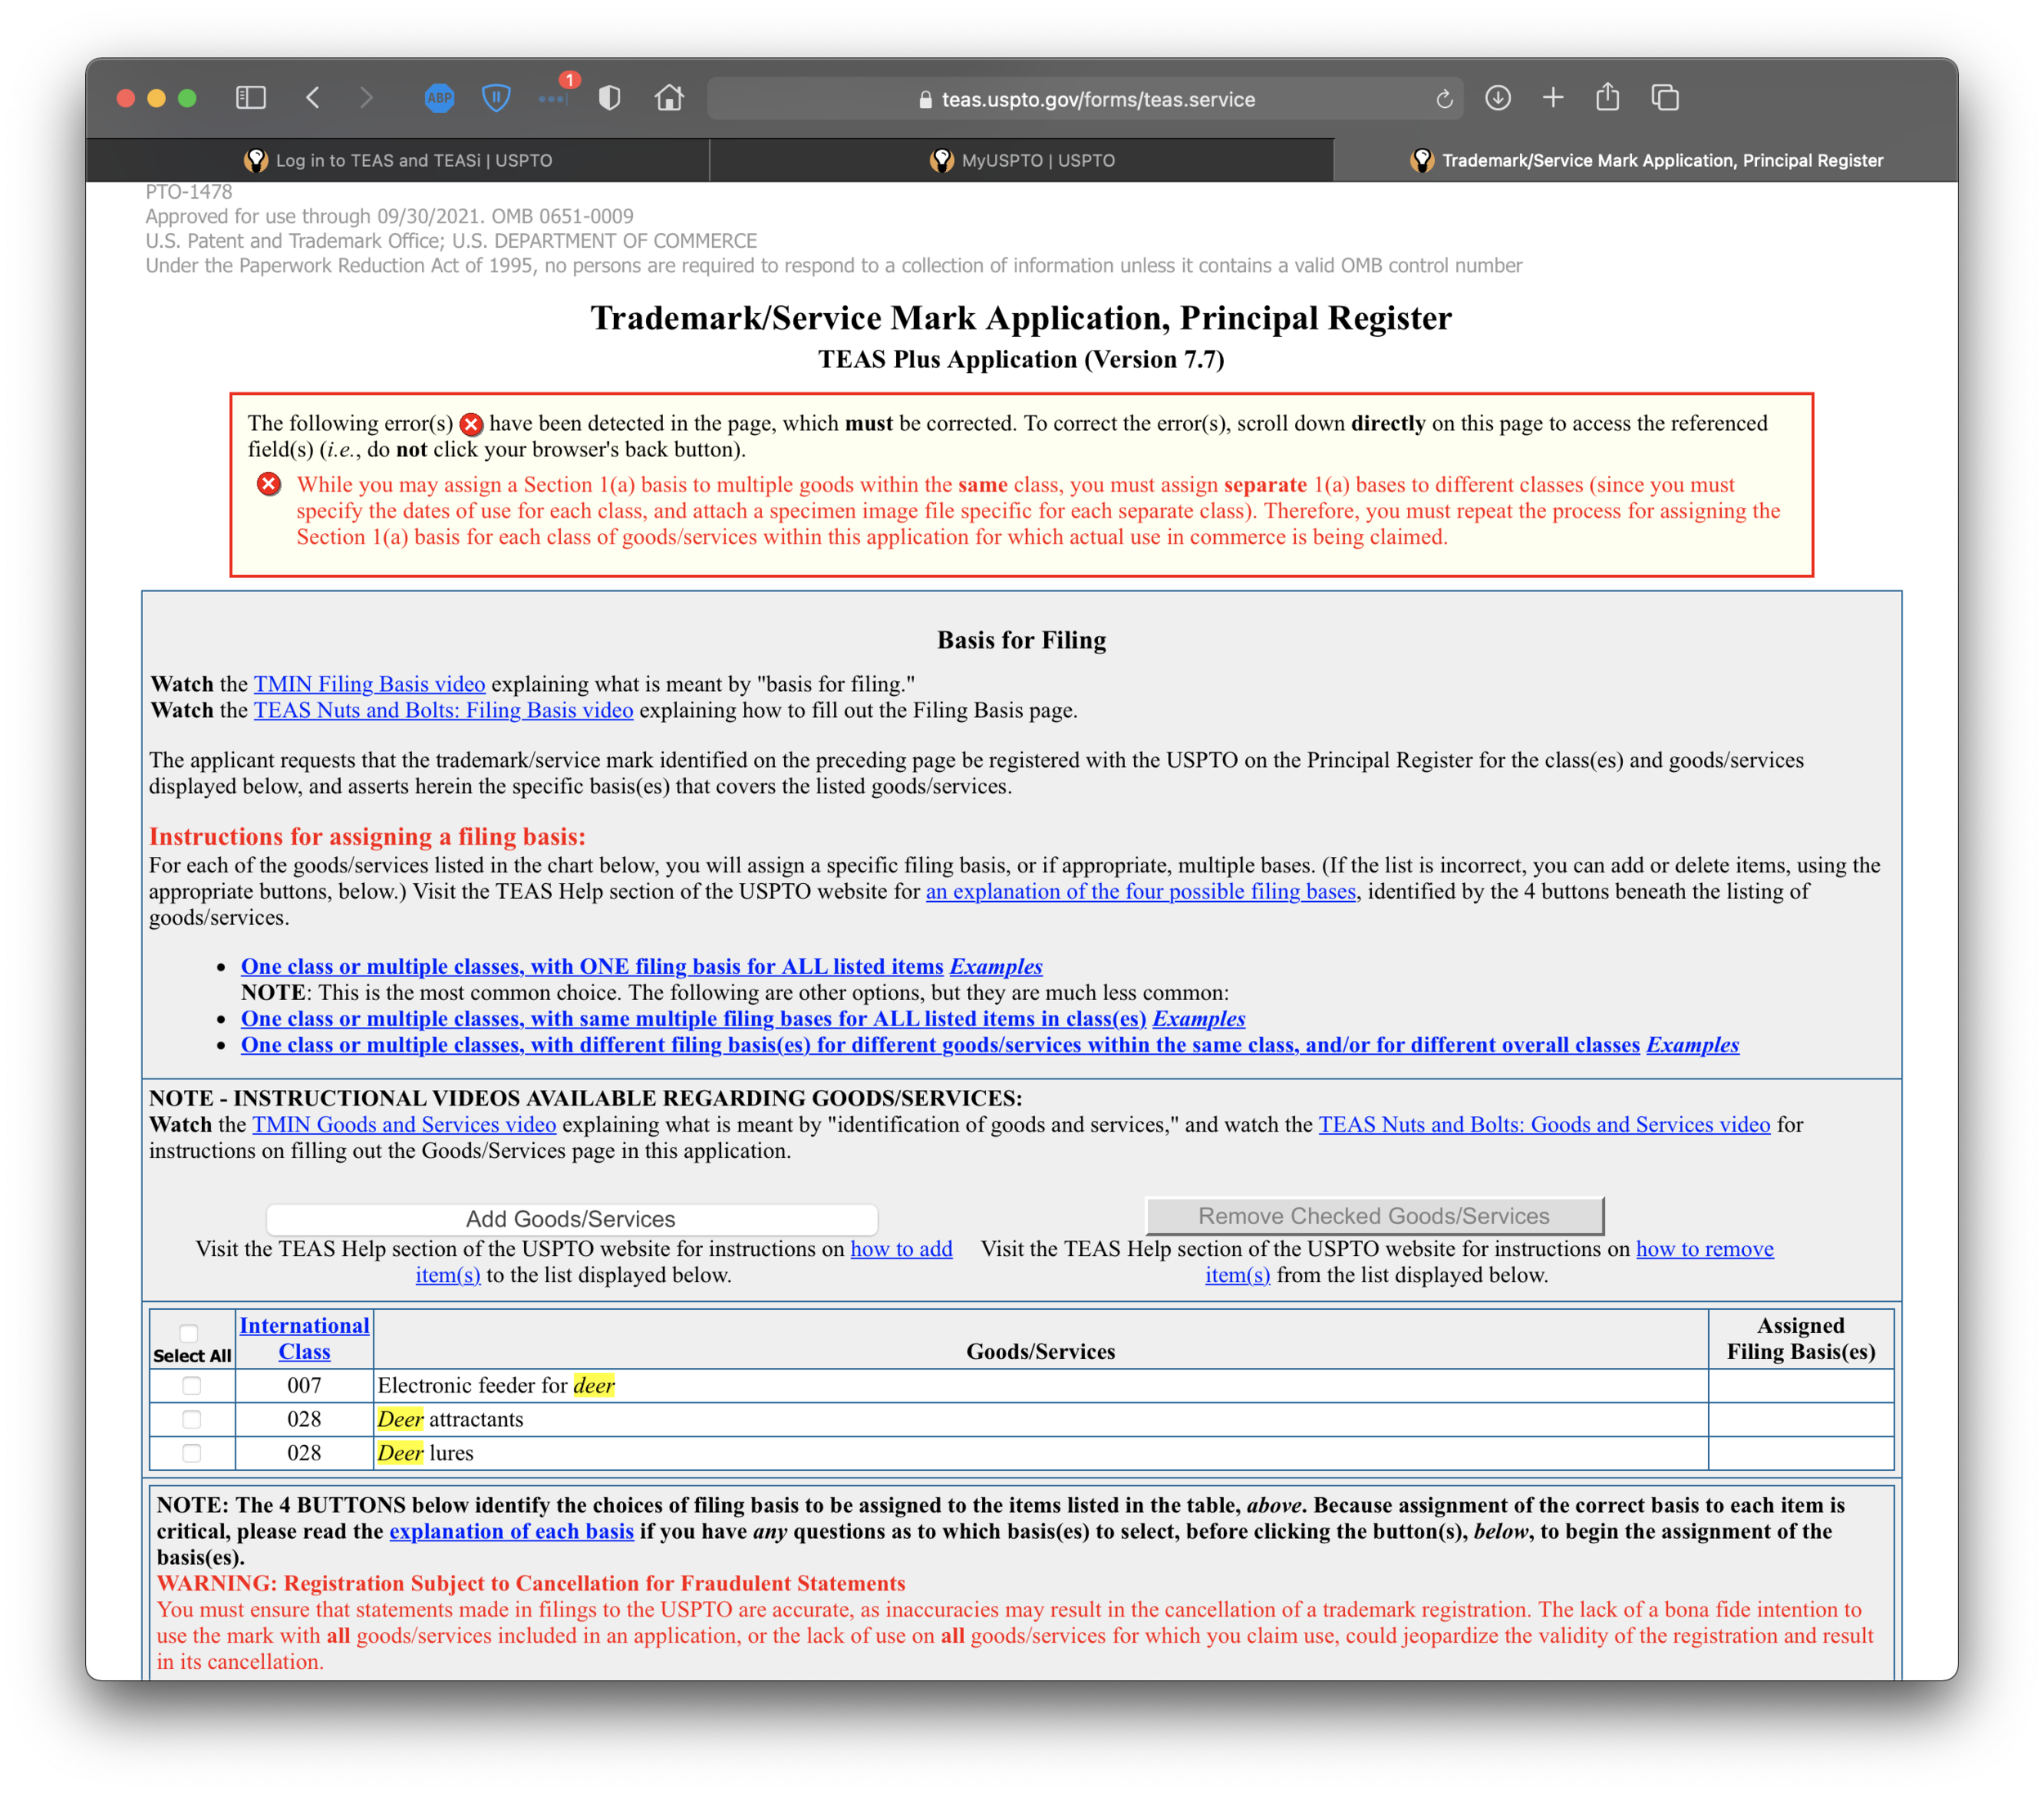The image size is (2044, 1794).
Task: Click the lock icon in address bar
Action: click(925, 100)
